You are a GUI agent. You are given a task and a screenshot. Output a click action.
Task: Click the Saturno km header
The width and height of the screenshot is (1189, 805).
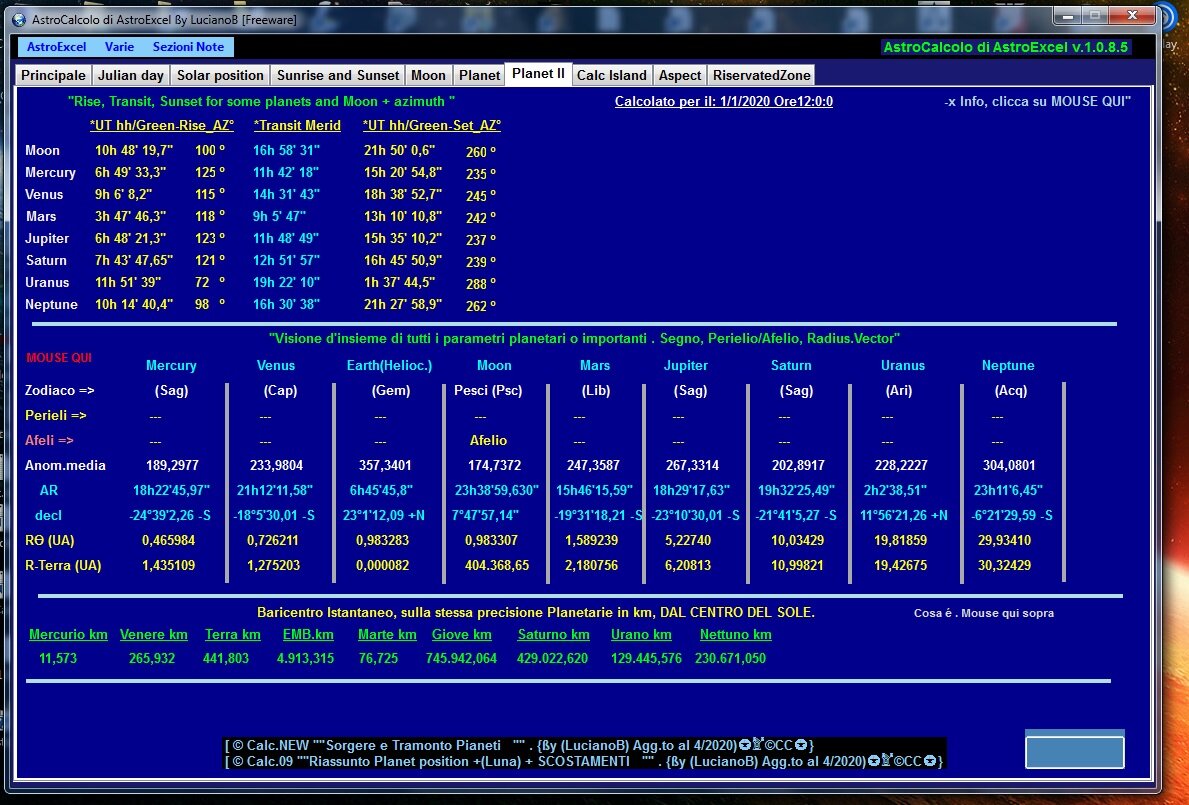tap(554, 634)
